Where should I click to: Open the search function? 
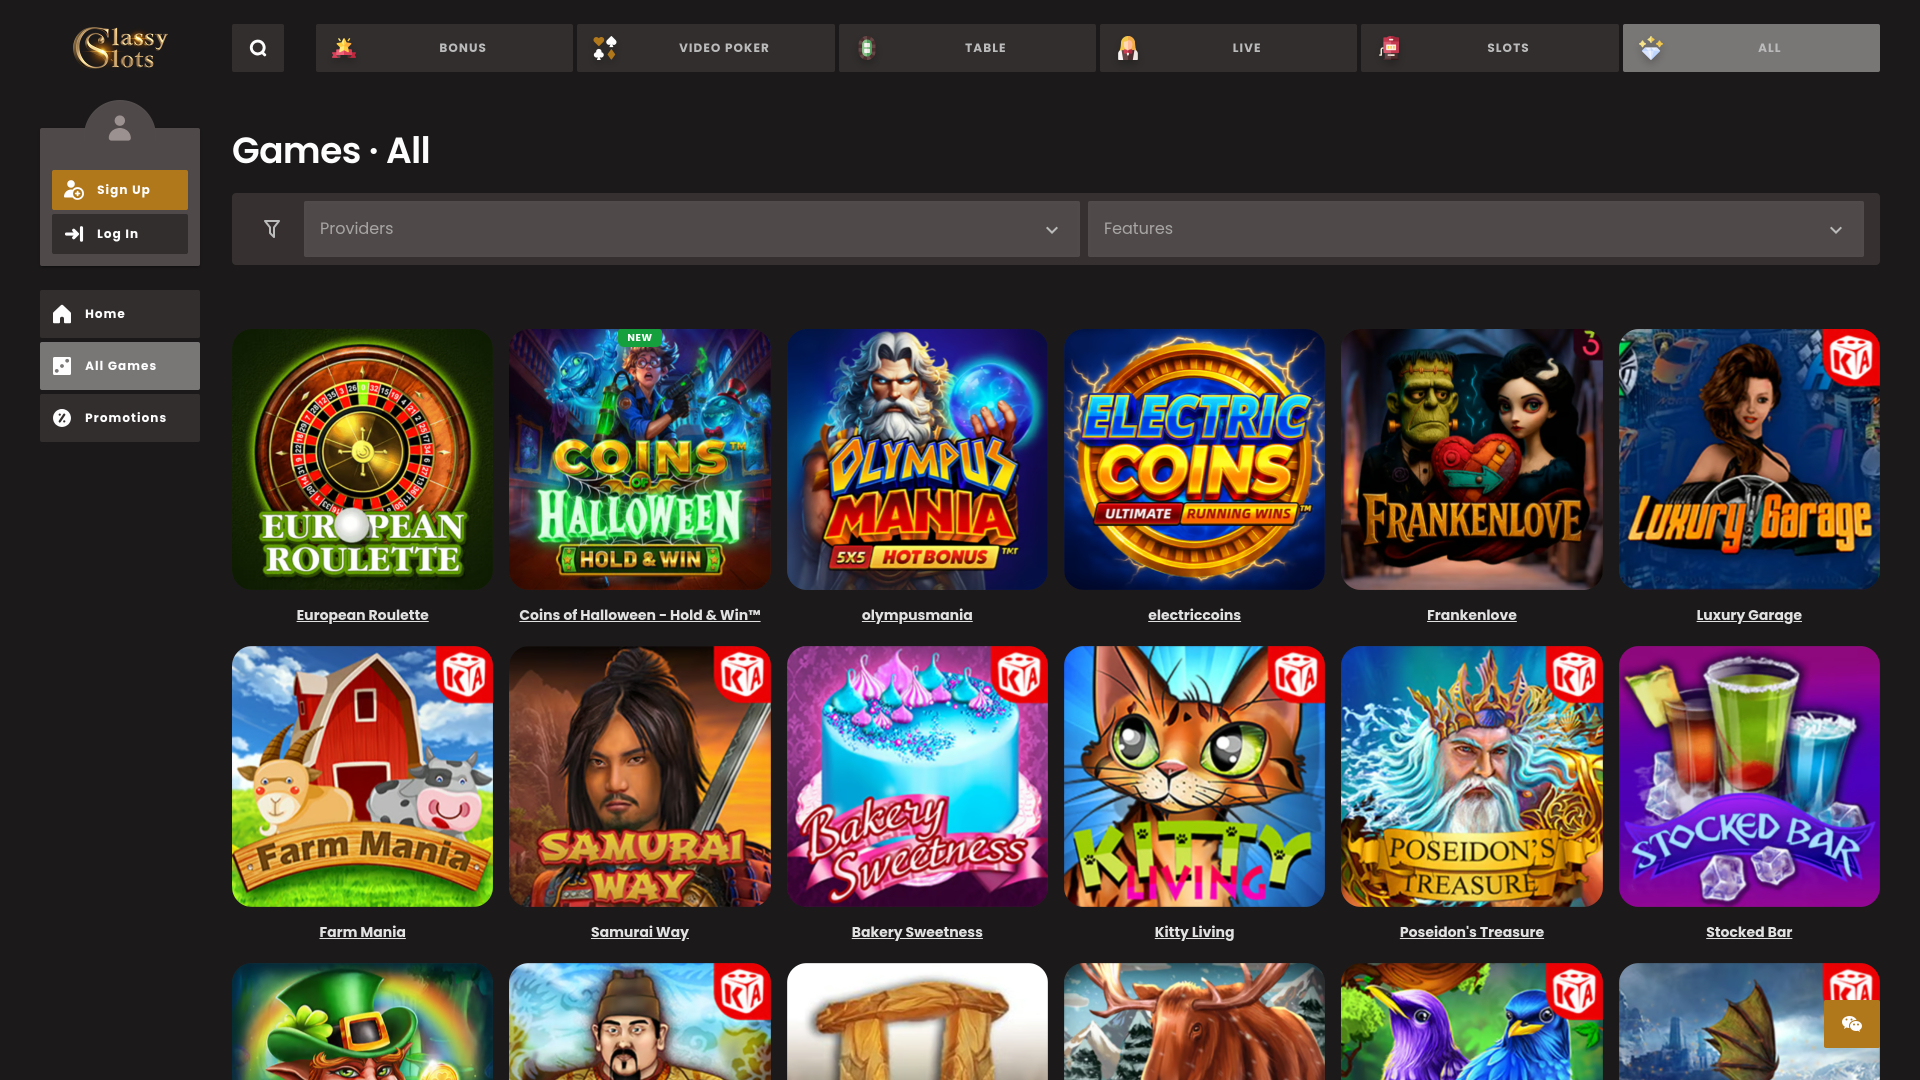(258, 47)
